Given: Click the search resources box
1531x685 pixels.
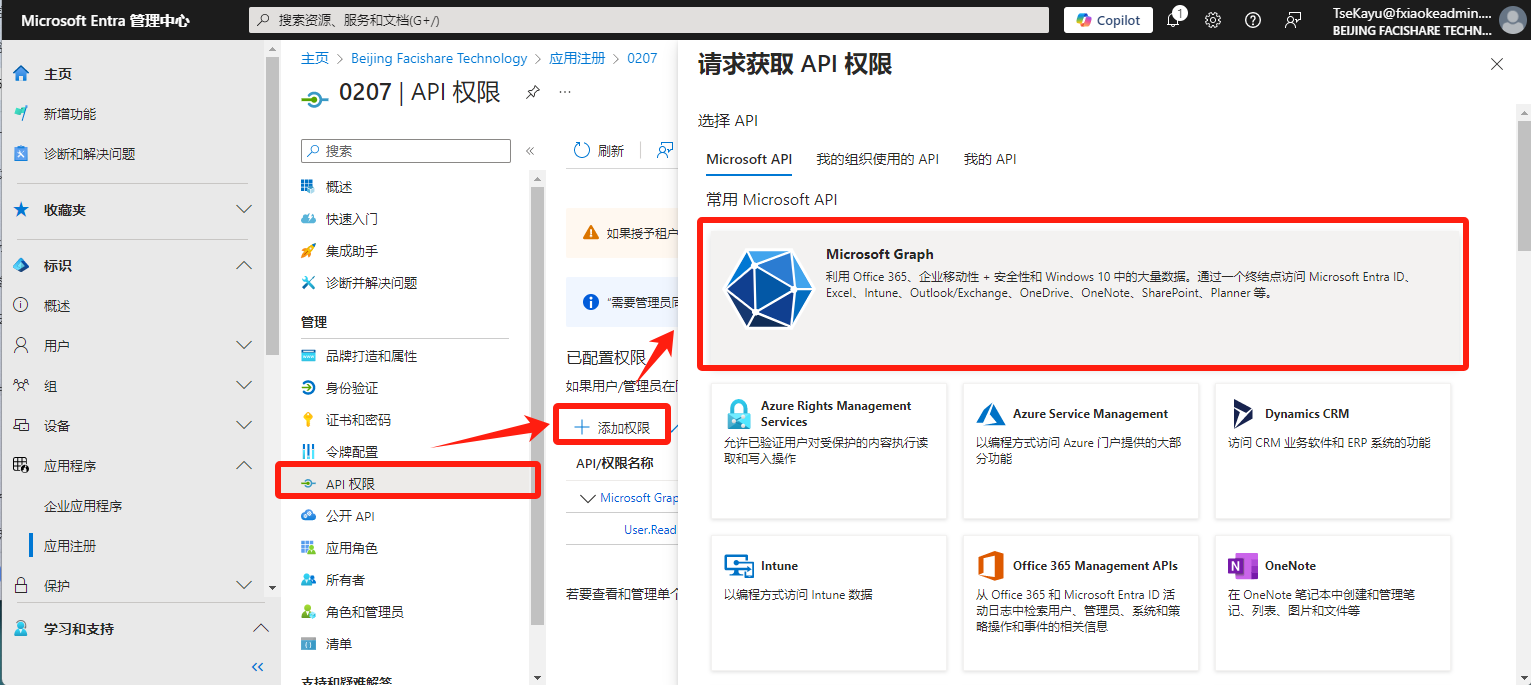Looking at the screenshot, I should tap(648, 20).
